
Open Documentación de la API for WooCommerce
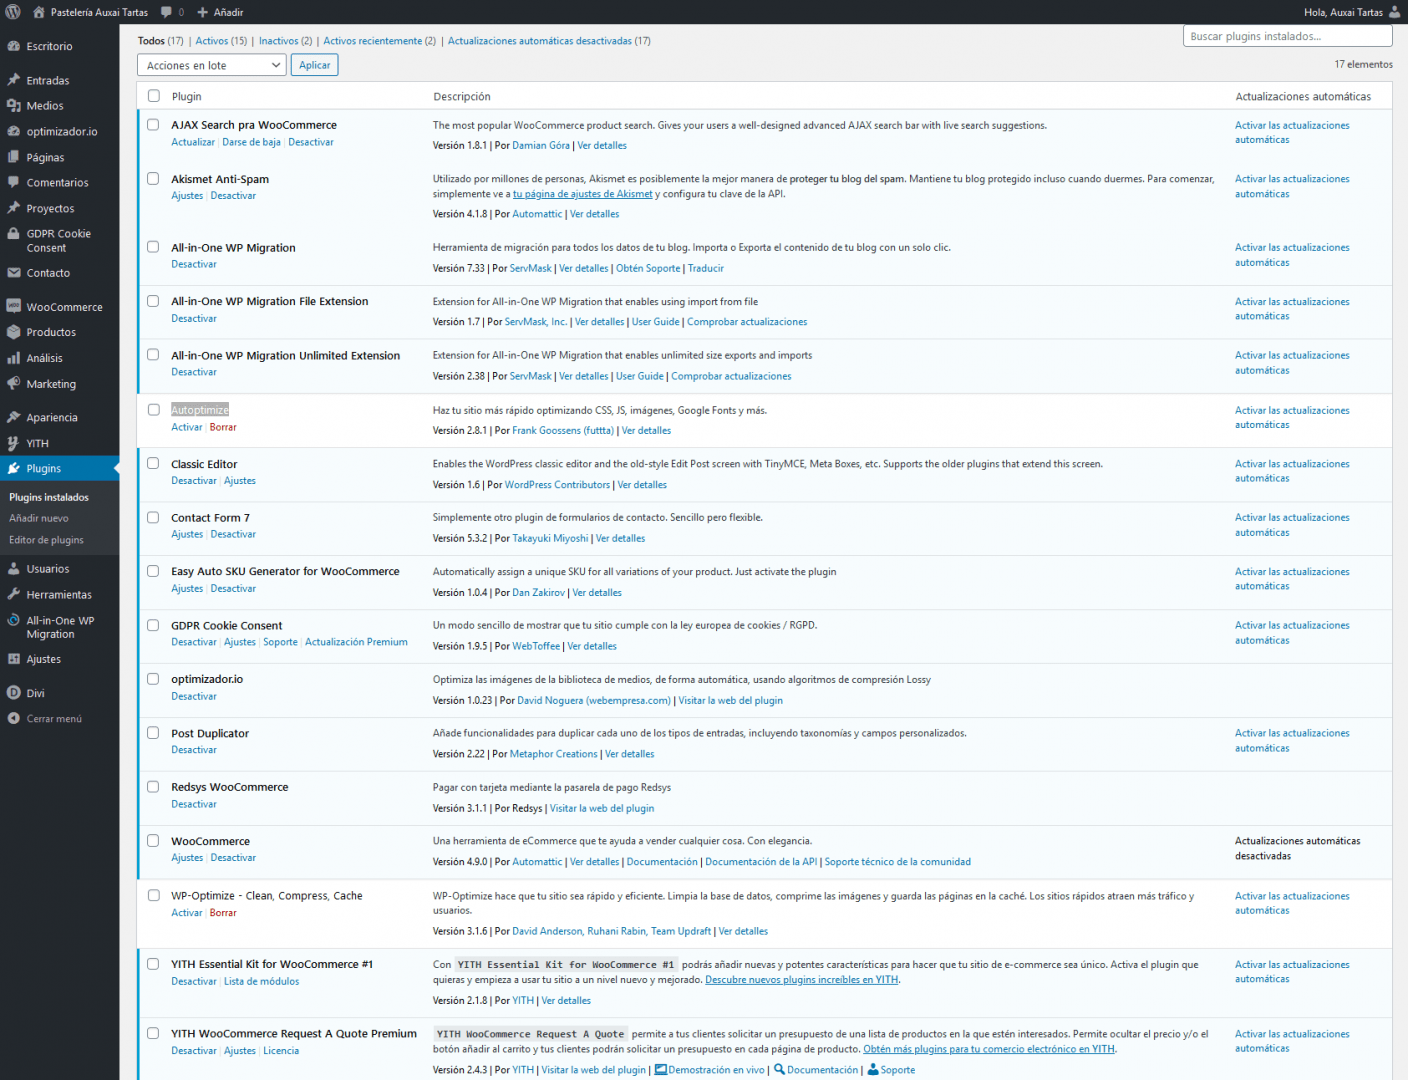coord(761,862)
